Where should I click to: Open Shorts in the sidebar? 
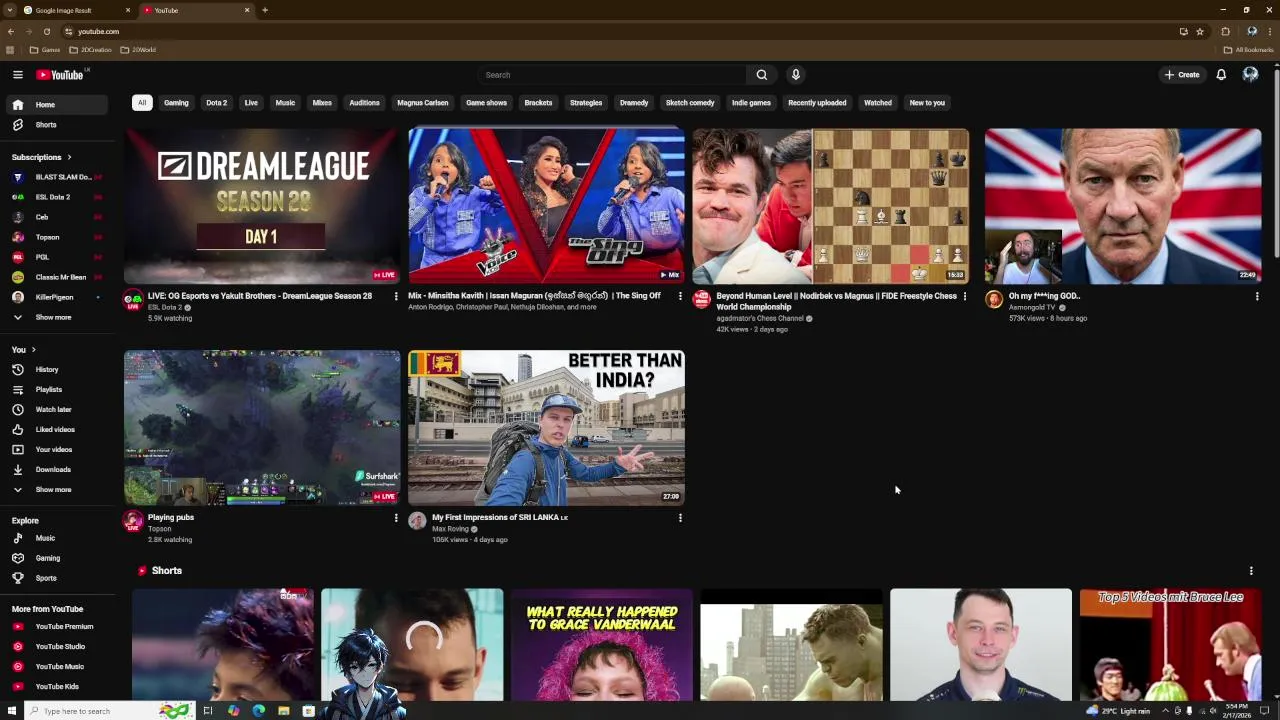tap(58, 125)
